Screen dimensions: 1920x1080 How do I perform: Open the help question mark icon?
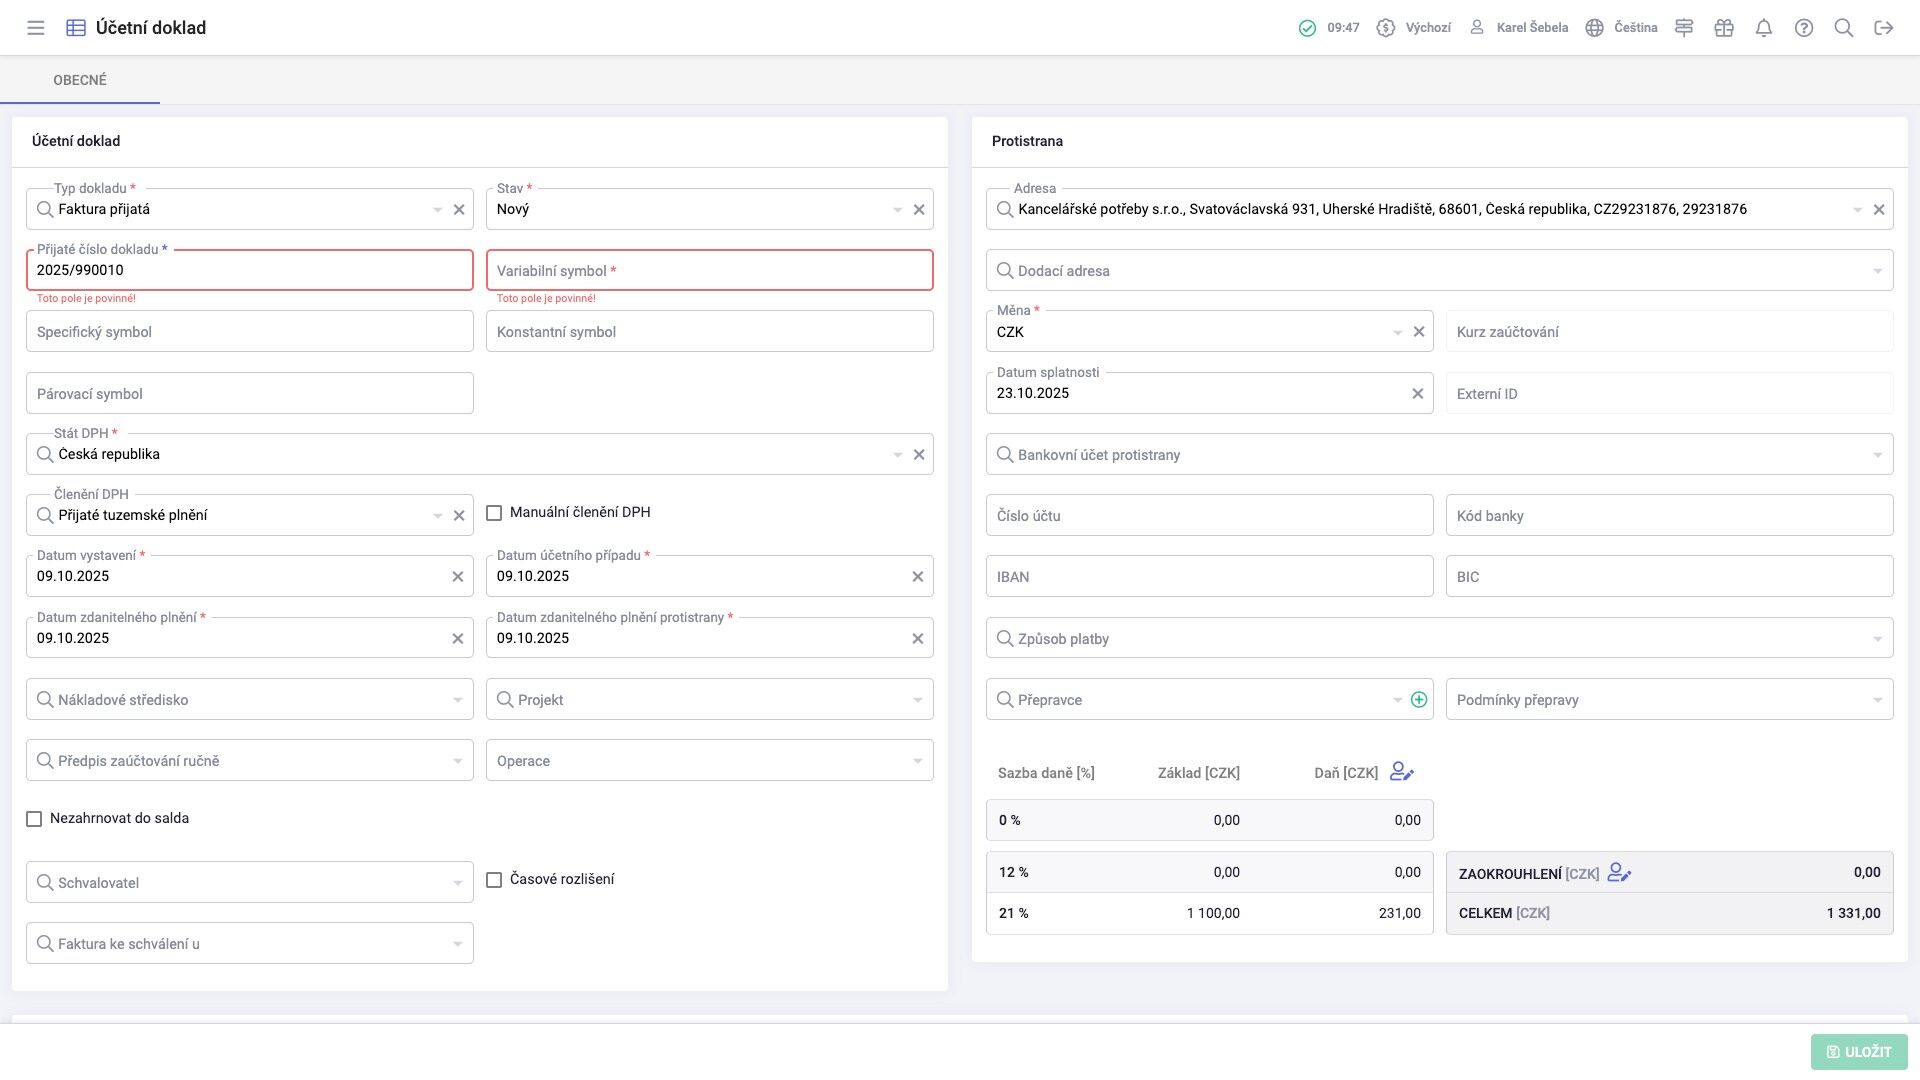tap(1804, 28)
